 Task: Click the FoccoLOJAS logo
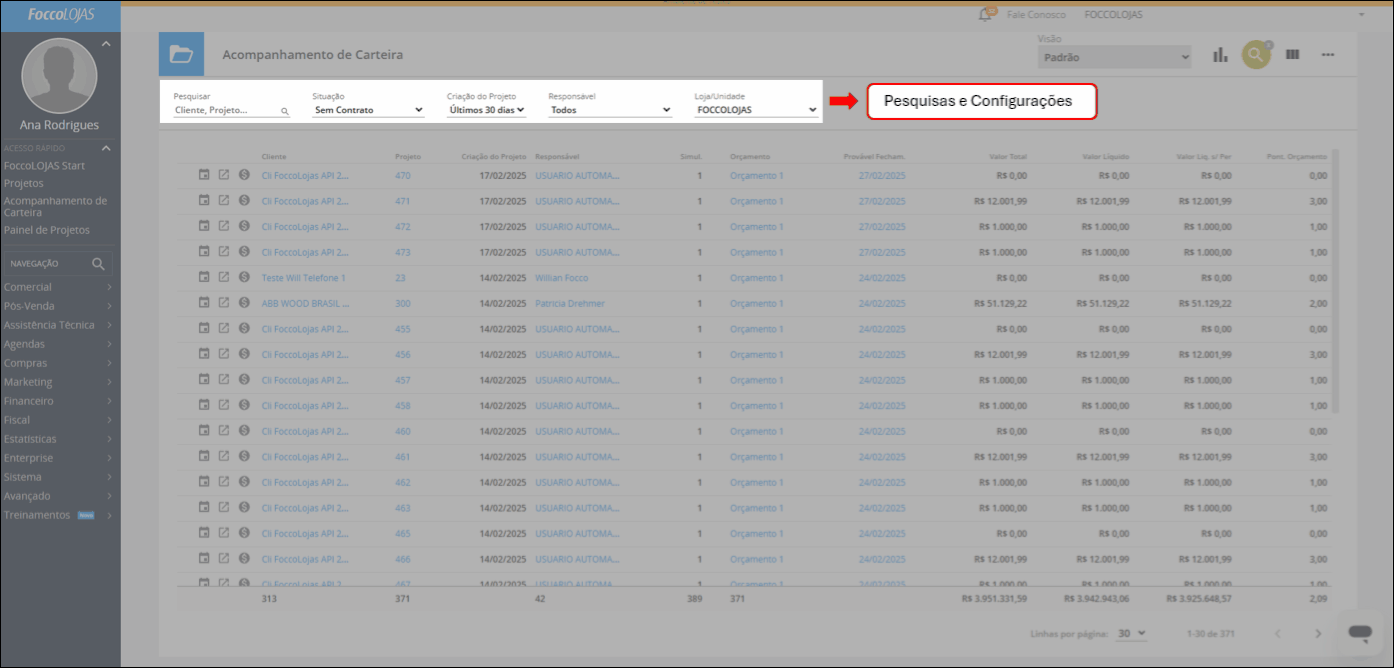60,15
